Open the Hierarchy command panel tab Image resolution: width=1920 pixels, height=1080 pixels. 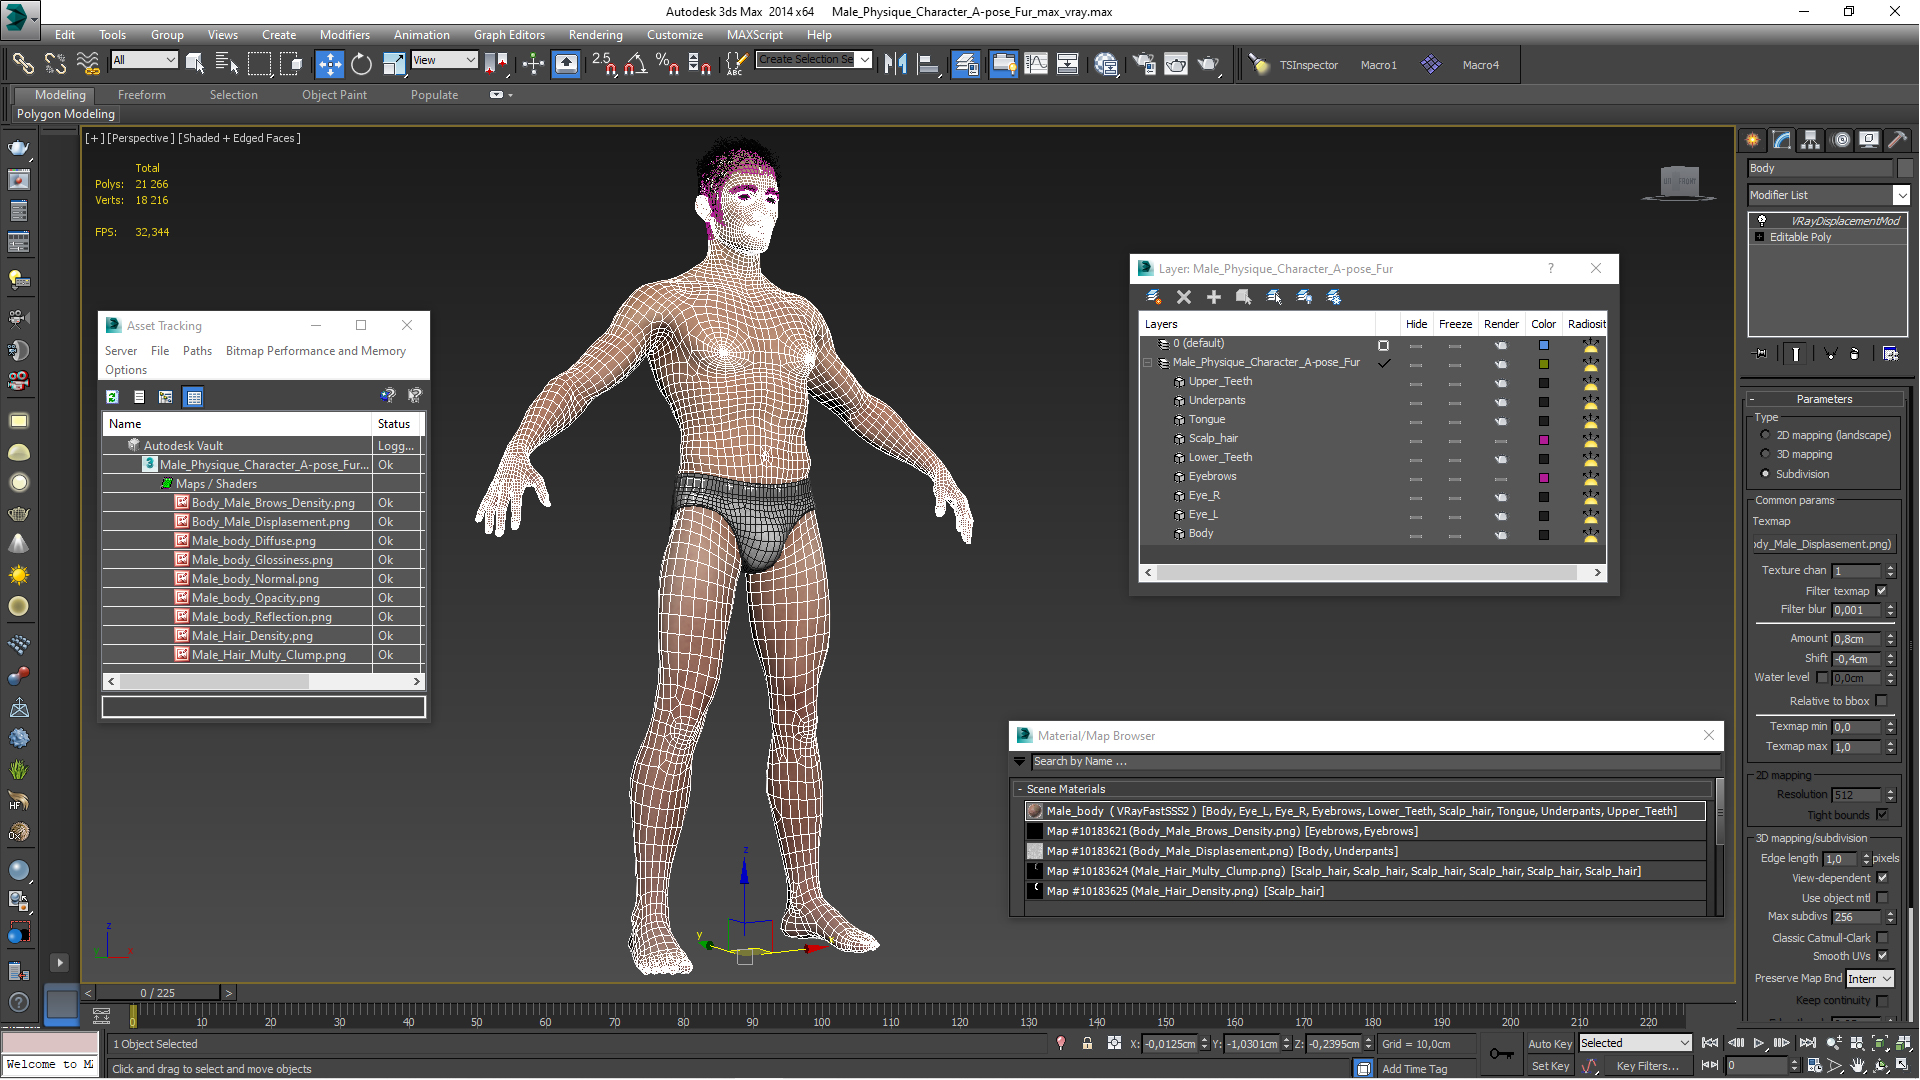[x=1811, y=140]
